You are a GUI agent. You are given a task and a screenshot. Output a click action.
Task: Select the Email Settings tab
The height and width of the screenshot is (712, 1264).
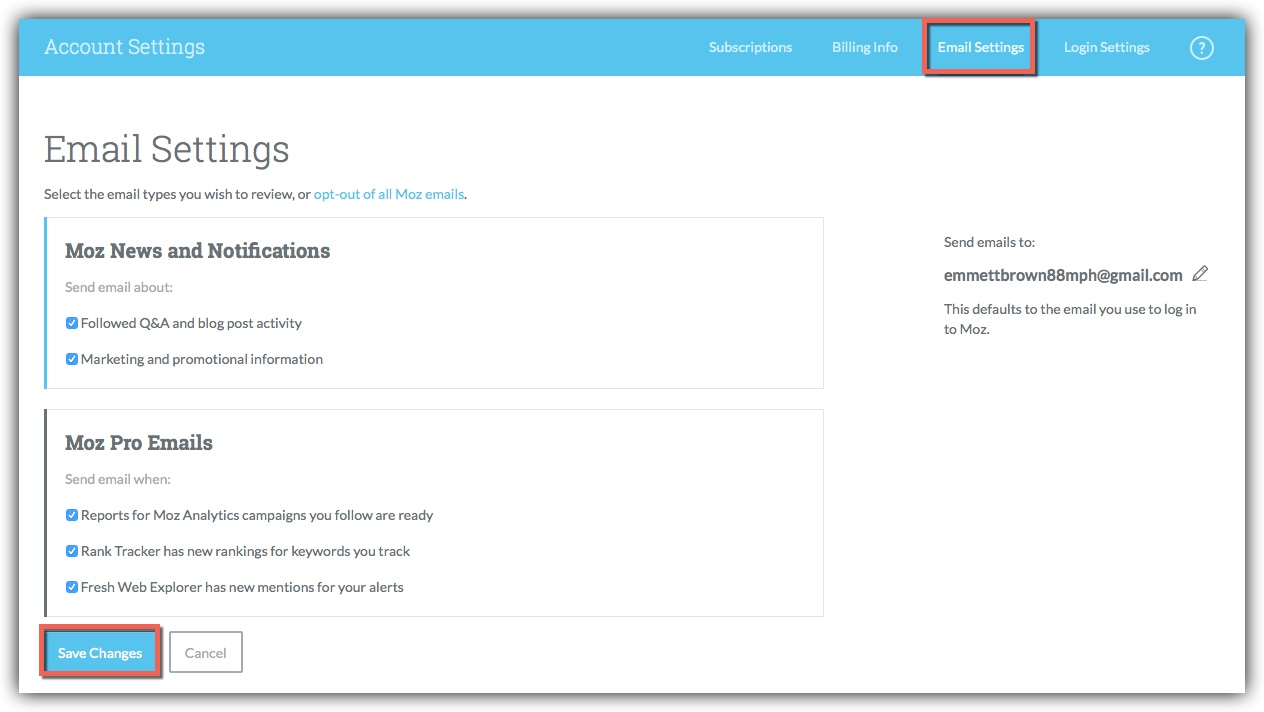(x=980, y=47)
